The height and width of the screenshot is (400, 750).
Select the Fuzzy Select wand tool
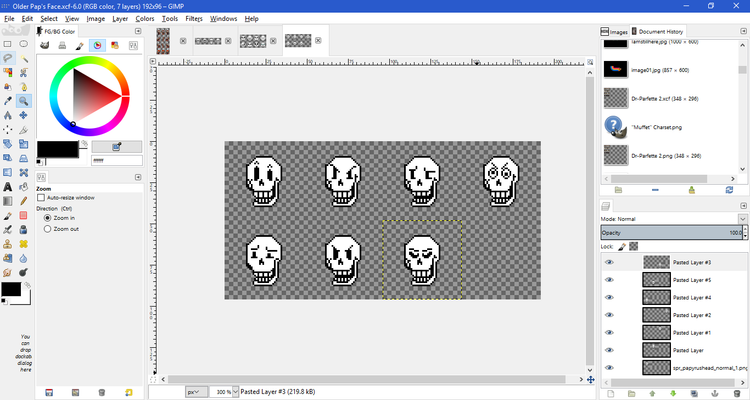(x=23, y=58)
